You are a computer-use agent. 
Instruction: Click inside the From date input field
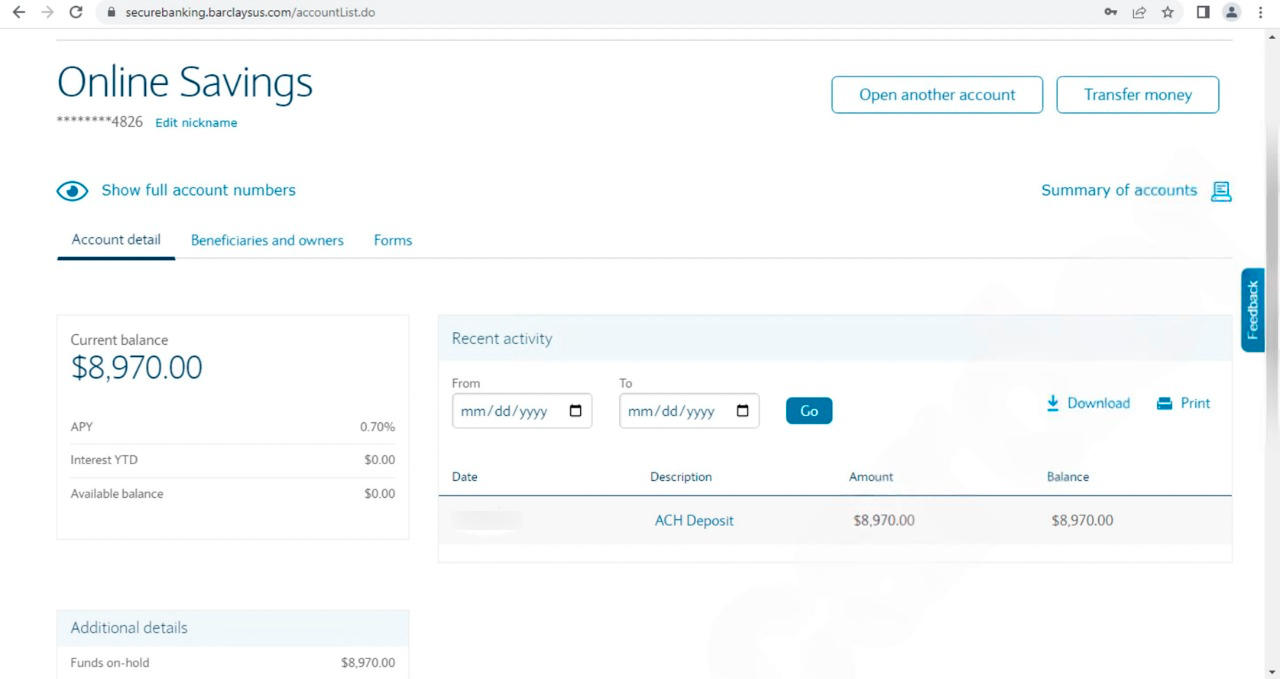pyautogui.click(x=505, y=411)
